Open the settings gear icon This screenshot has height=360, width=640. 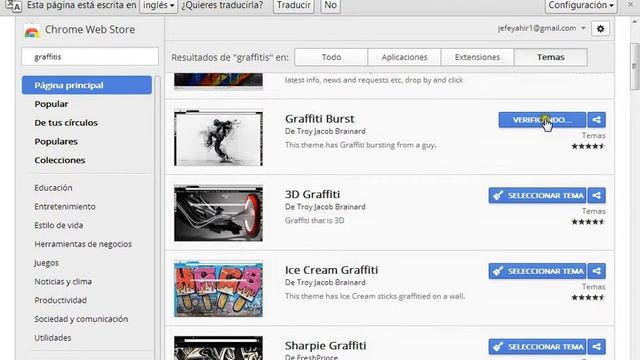(x=600, y=29)
